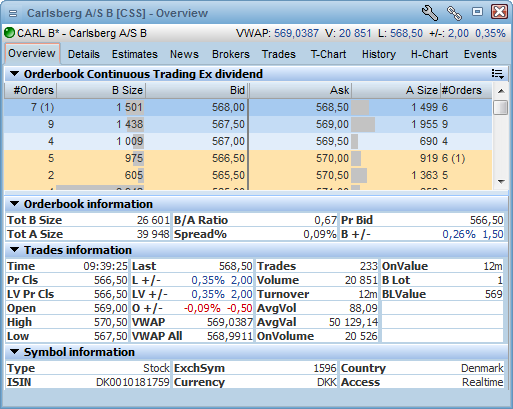This screenshot has height=409, width=513.
Task: Select the ask price 568,50 cell
Action: click(x=332, y=107)
